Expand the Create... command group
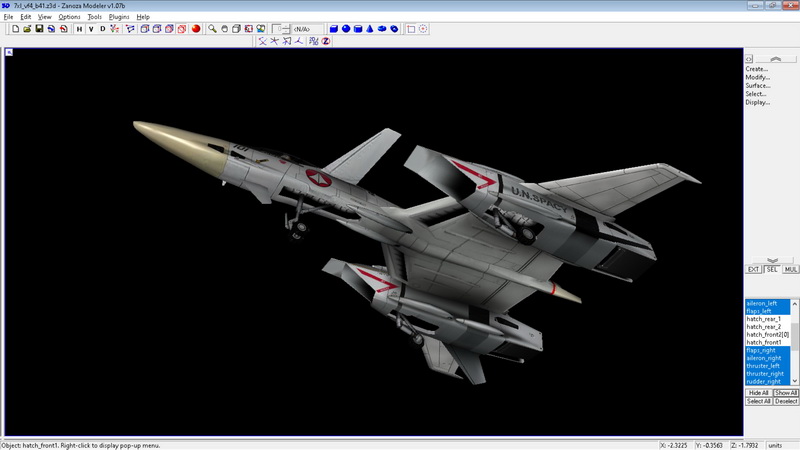Image resolution: width=800 pixels, height=450 pixels. click(757, 69)
